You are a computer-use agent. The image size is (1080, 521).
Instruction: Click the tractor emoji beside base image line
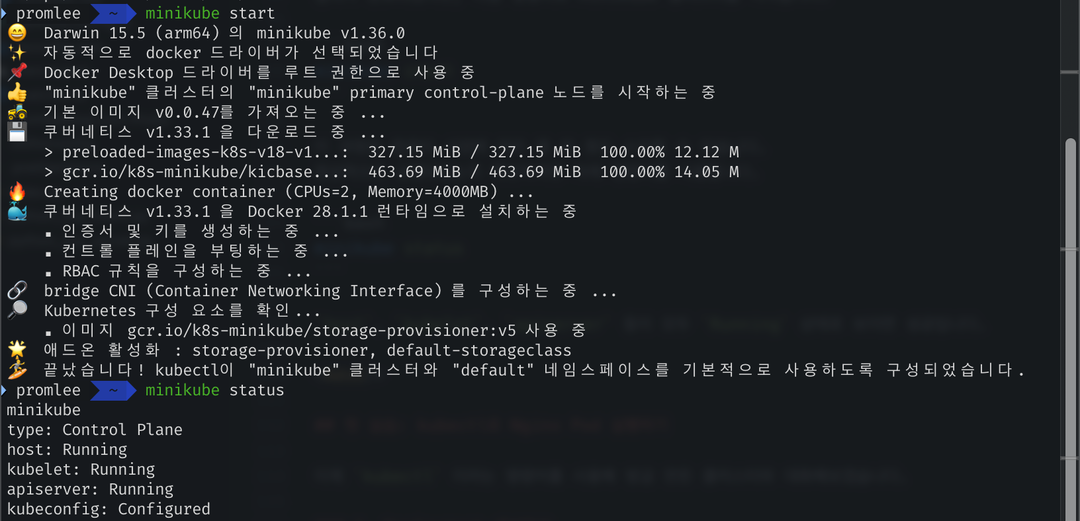(x=16, y=112)
